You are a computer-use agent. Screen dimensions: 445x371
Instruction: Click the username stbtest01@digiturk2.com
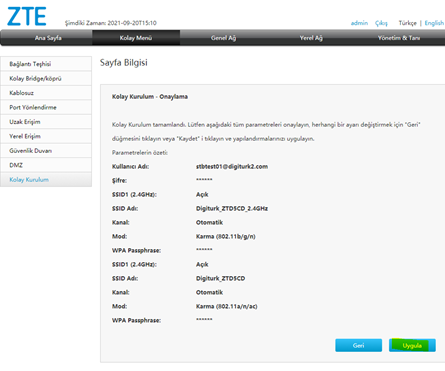(x=232, y=166)
